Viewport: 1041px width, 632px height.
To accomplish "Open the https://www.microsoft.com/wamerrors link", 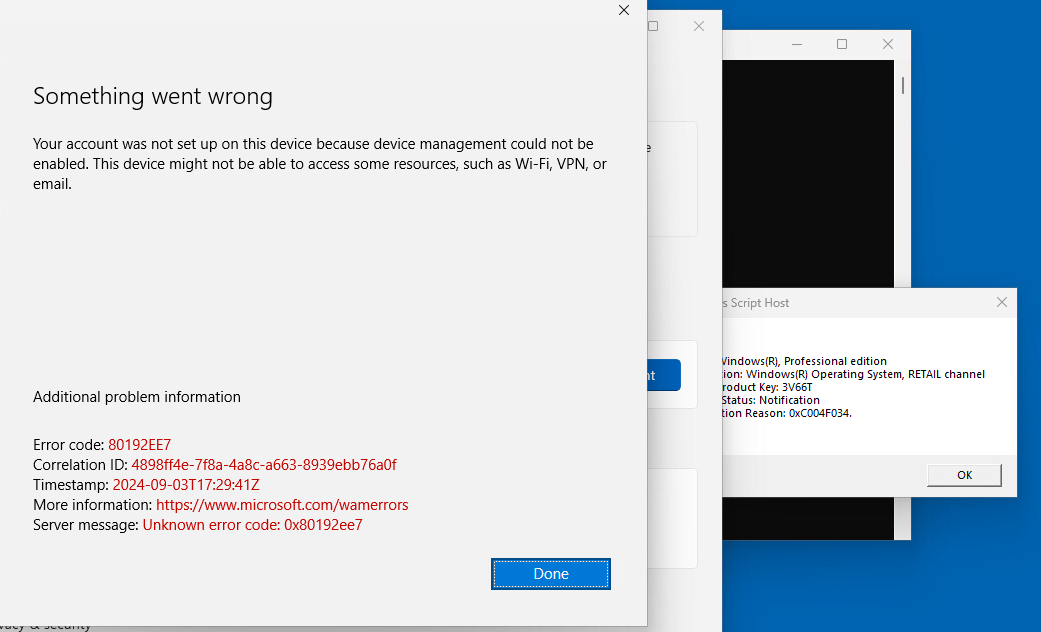I will 282,504.
